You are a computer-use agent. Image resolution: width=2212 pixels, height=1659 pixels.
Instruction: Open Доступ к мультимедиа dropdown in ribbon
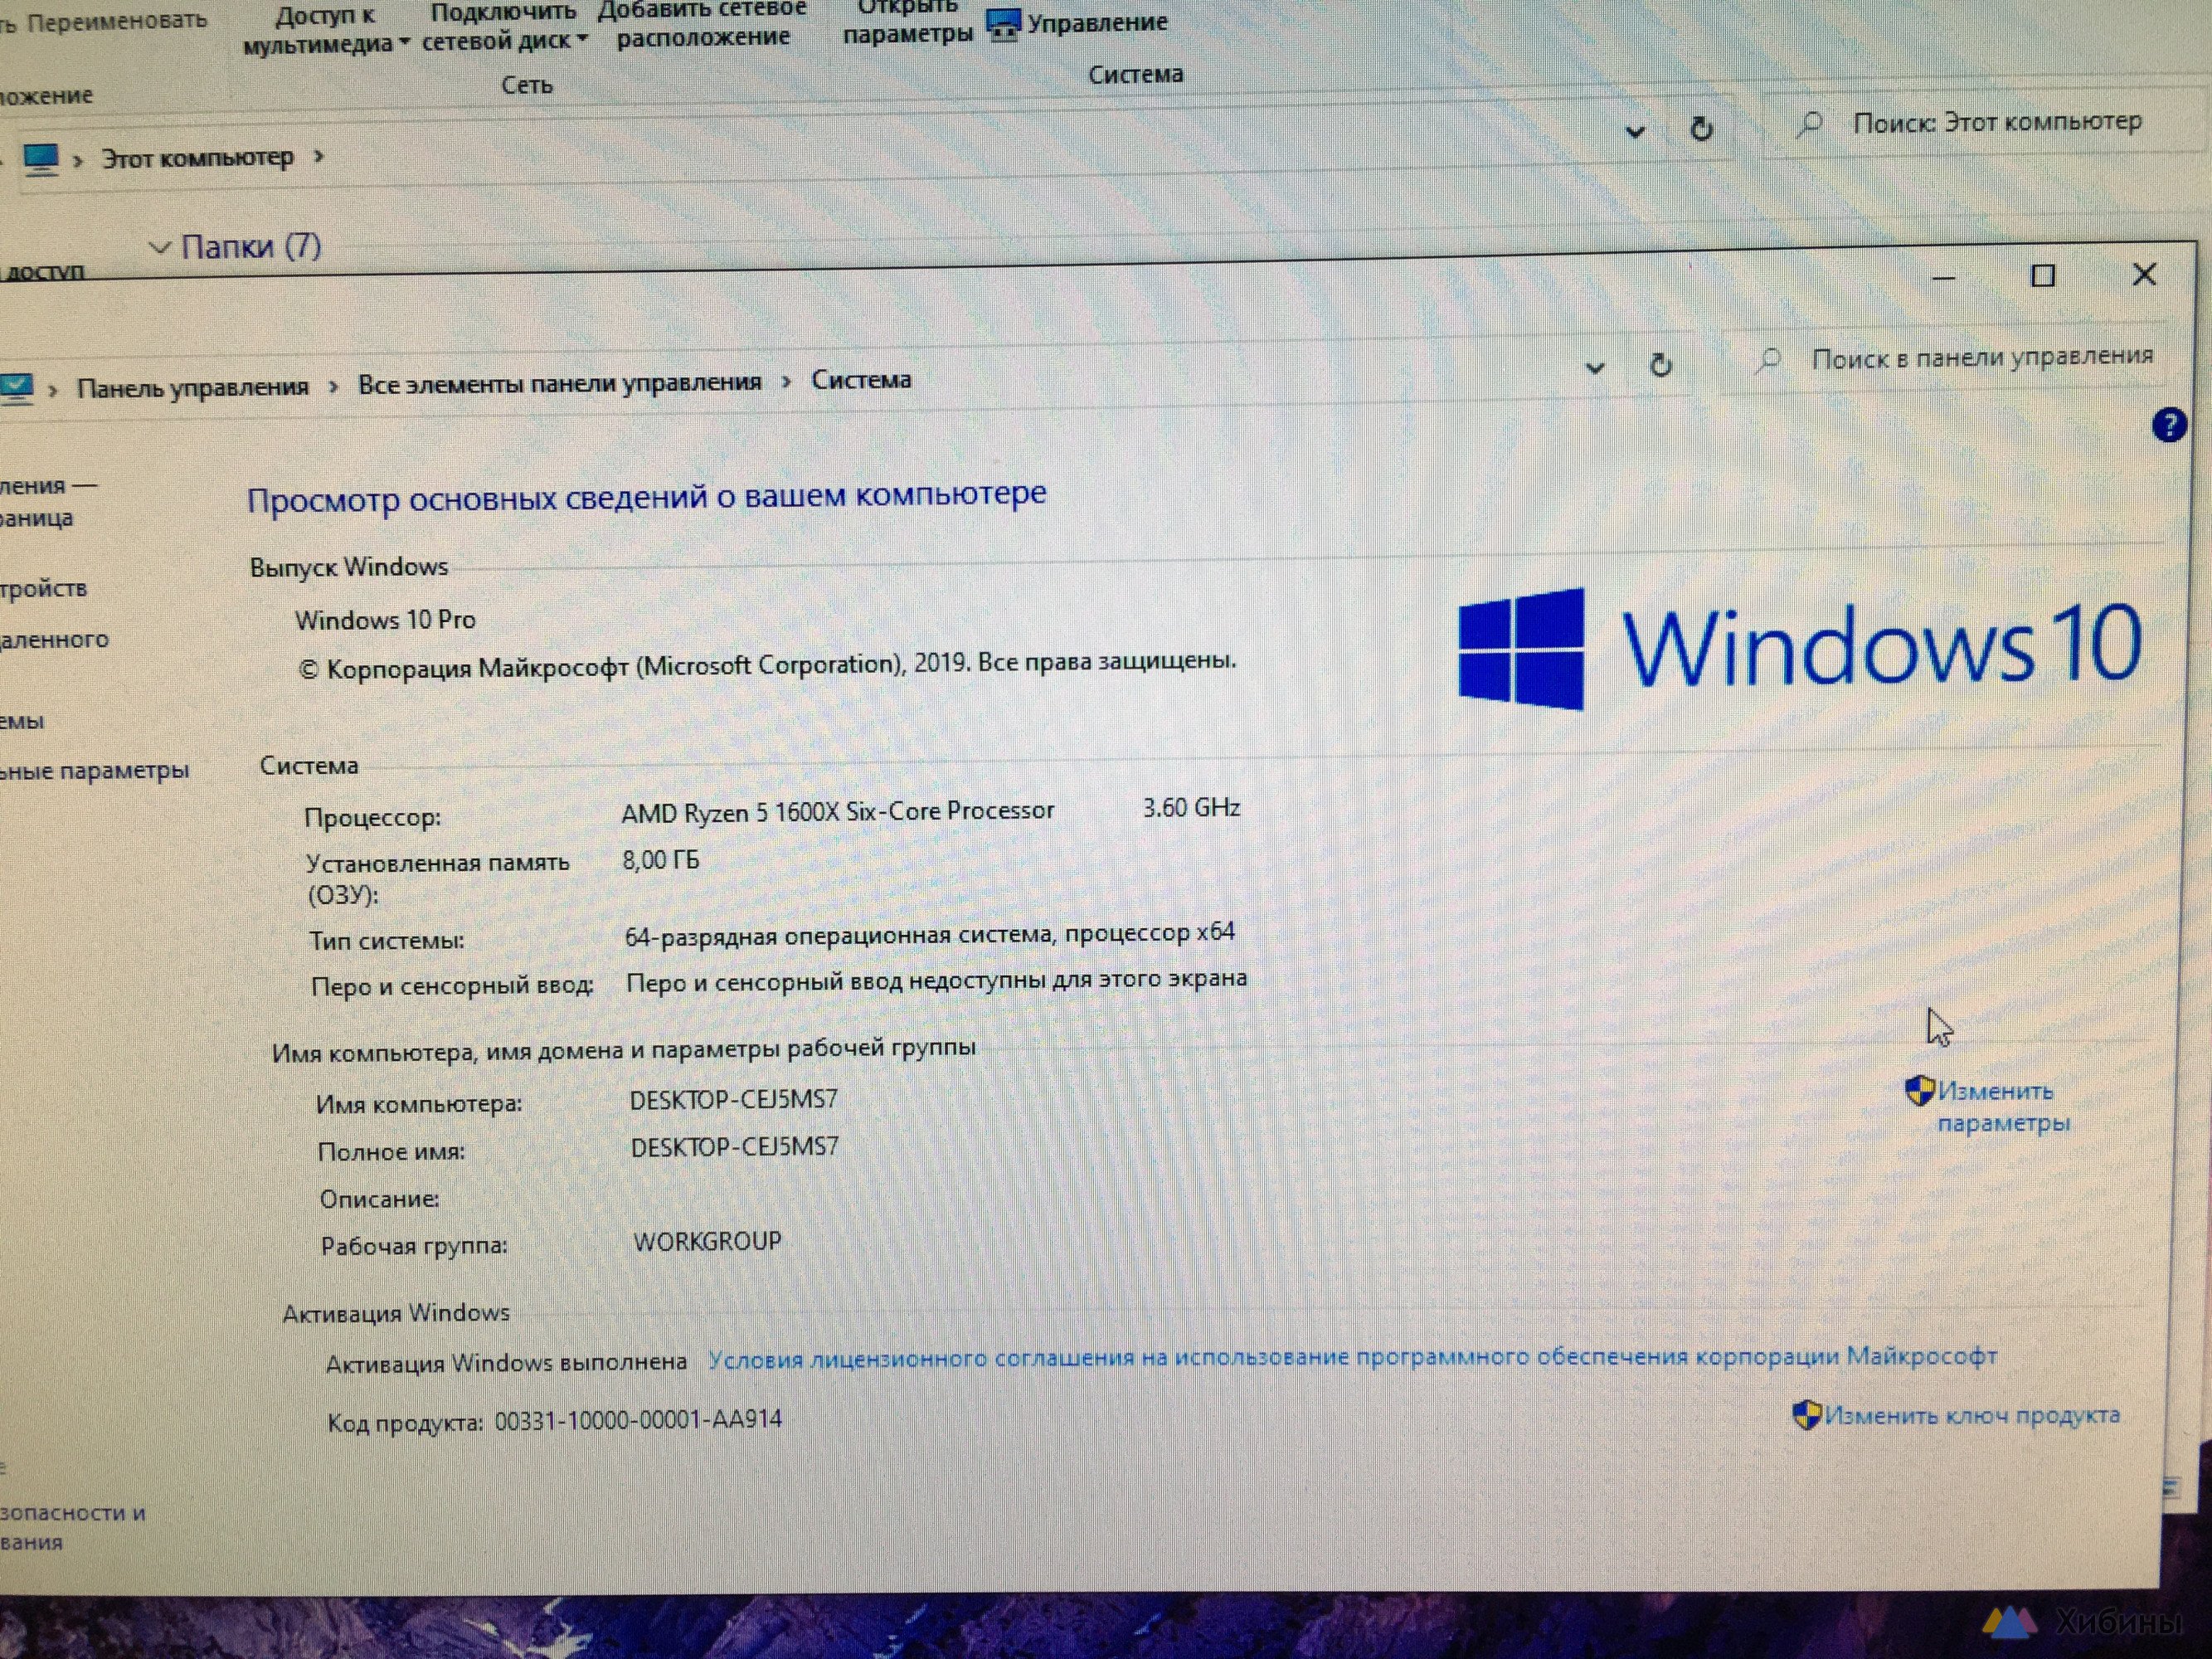pyautogui.click(x=325, y=29)
